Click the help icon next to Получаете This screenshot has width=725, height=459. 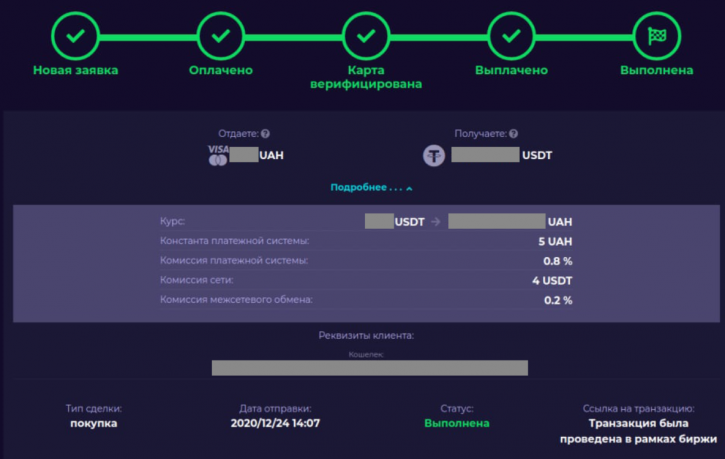tap(513, 134)
